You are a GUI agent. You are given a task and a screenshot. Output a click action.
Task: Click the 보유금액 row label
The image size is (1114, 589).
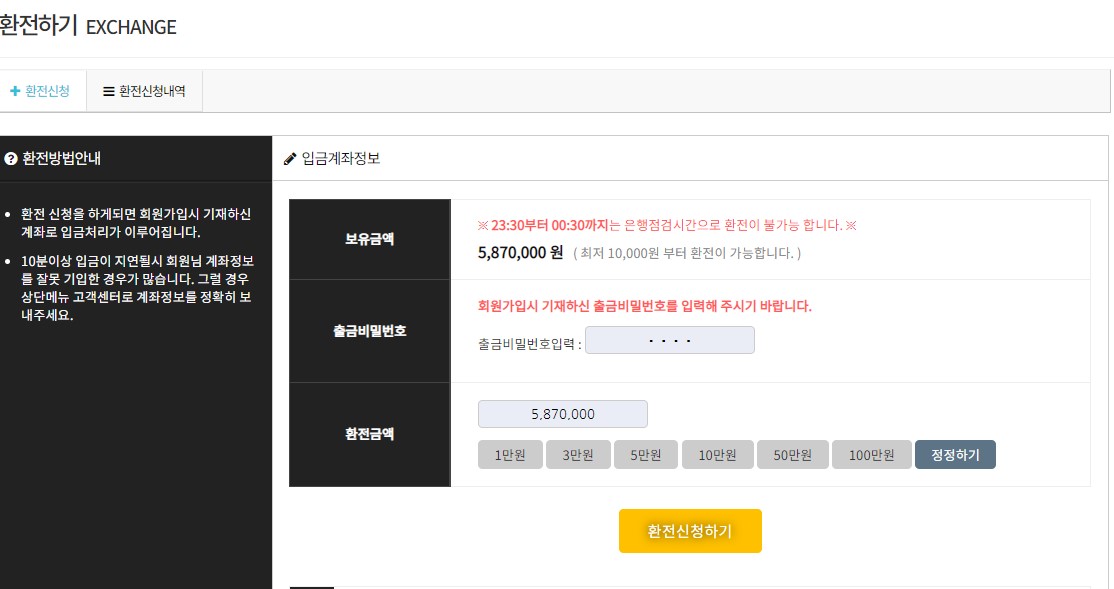[x=370, y=239]
